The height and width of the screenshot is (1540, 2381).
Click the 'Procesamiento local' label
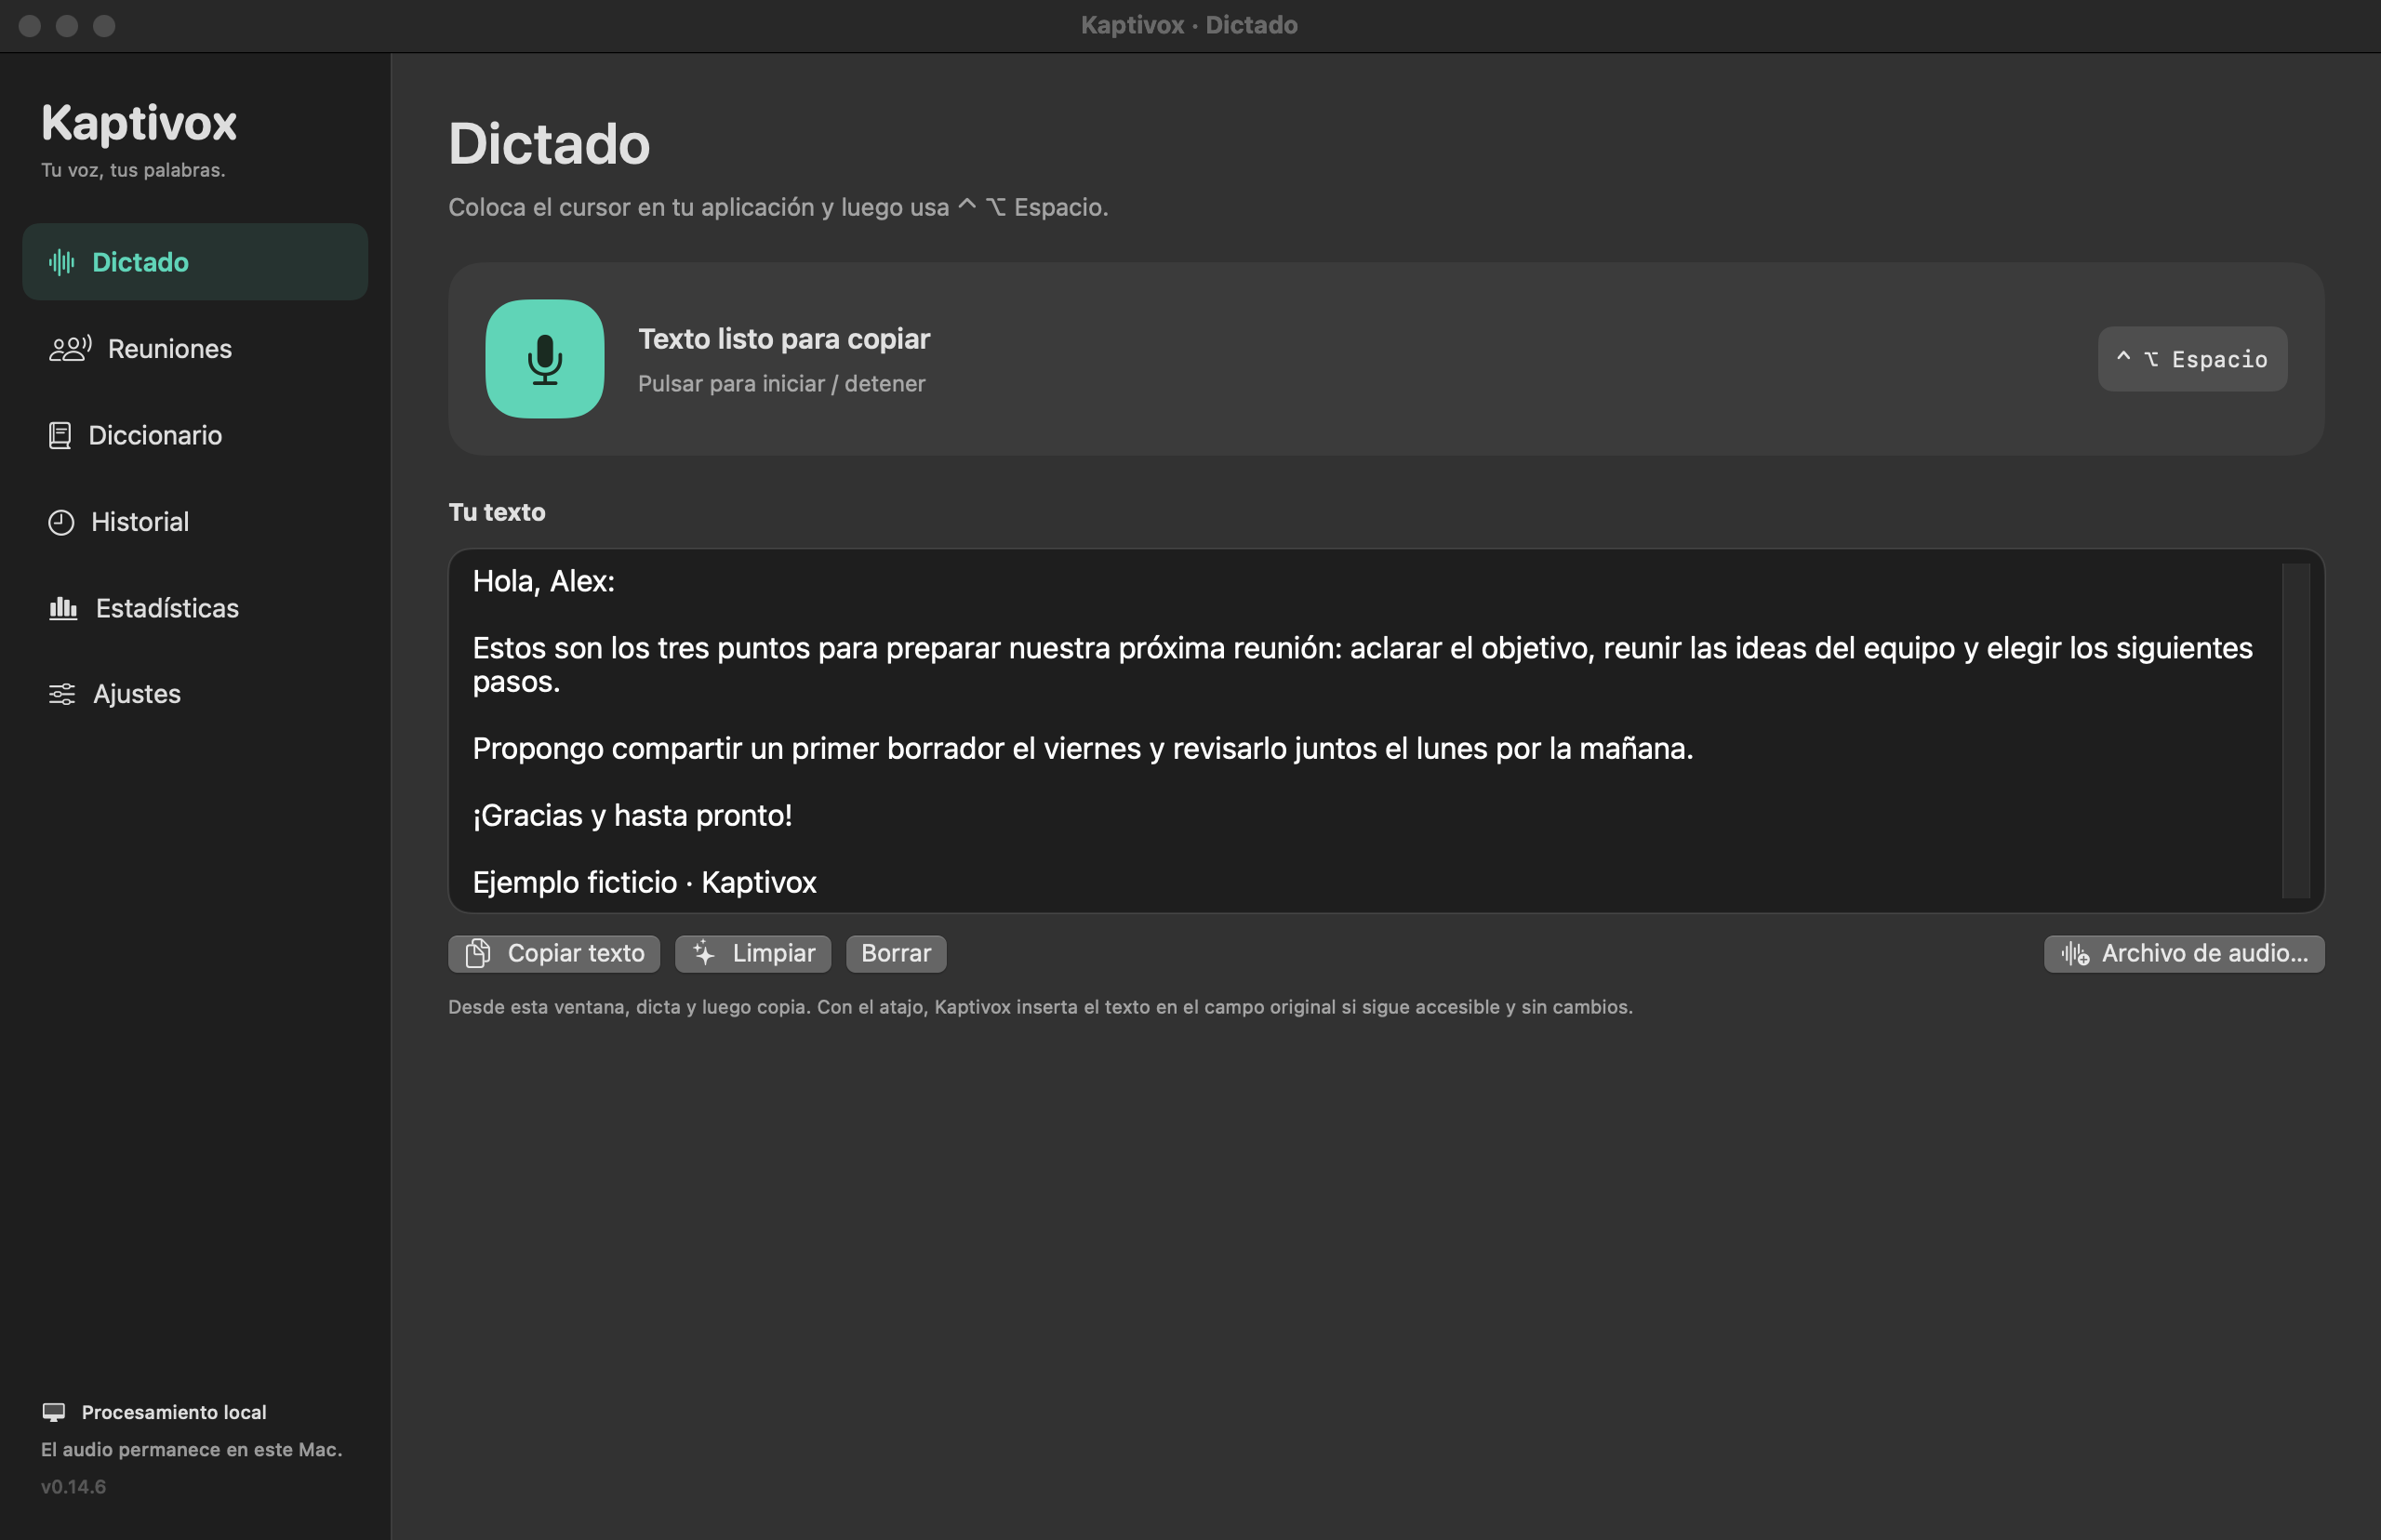174,1412
